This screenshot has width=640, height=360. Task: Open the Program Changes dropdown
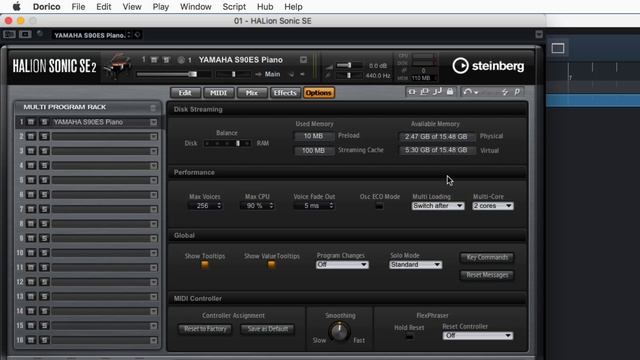(x=342, y=264)
